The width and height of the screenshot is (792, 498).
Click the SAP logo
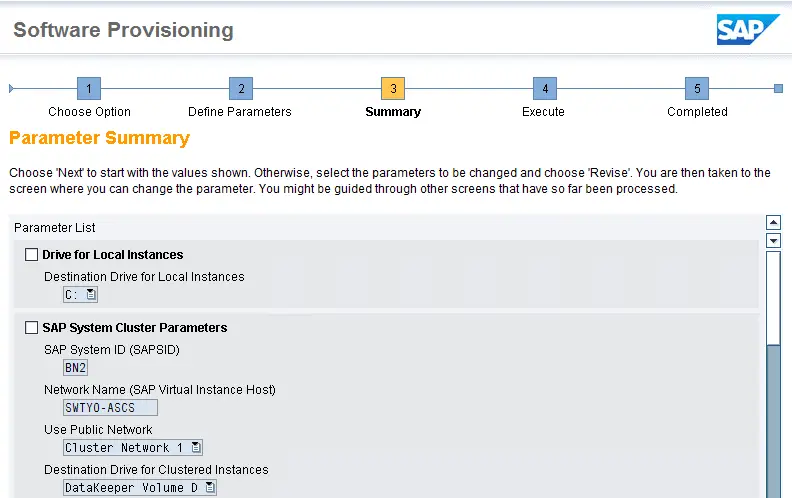(x=748, y=29)
